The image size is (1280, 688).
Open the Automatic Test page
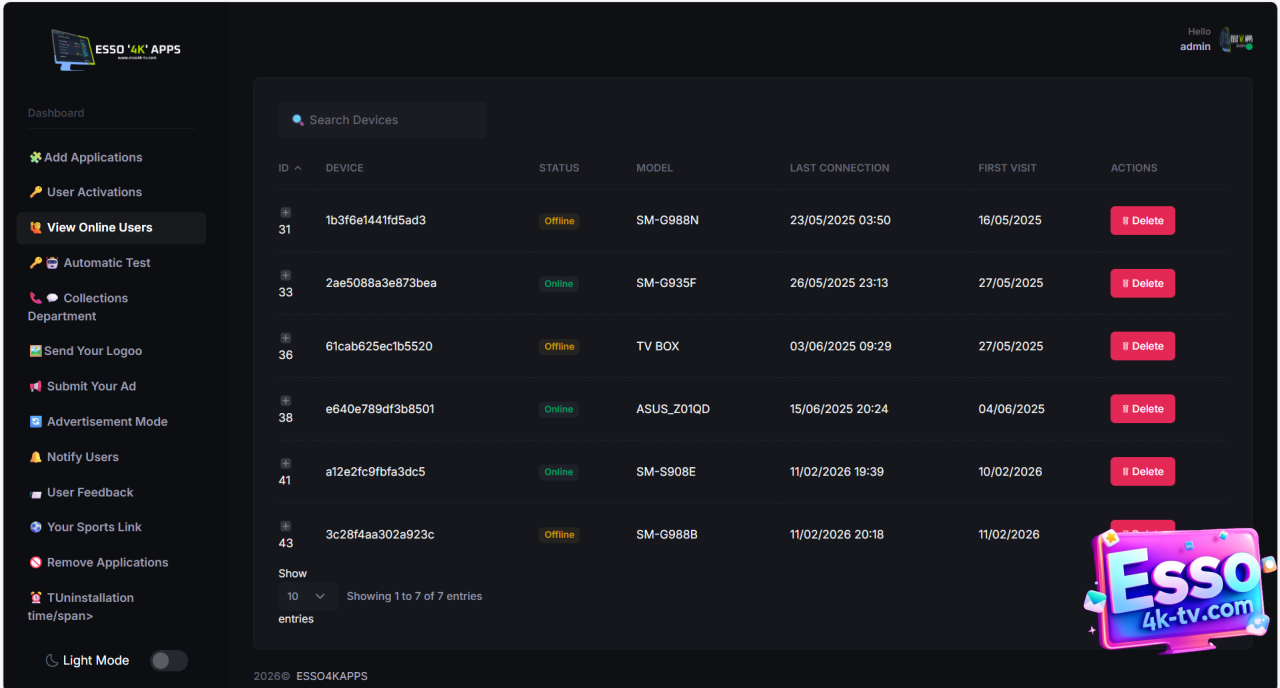106,263
